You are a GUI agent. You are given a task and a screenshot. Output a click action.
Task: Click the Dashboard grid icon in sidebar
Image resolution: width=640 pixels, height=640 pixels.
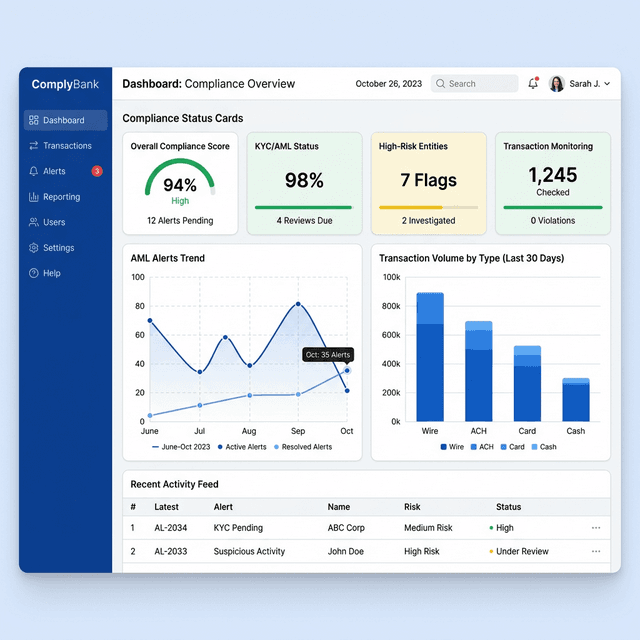click(33, 120)
